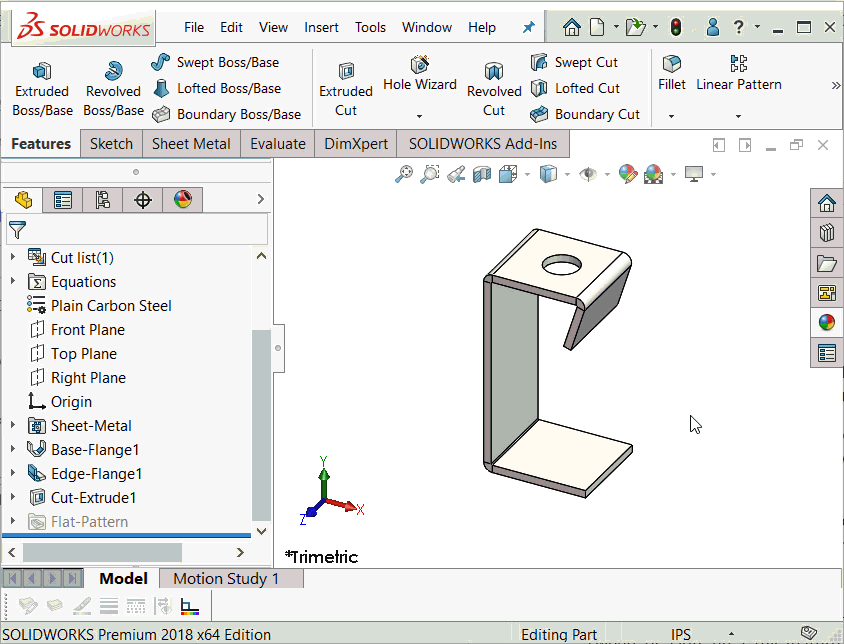
Task: Expand the Cut list folder
Action: coord(12,257)
